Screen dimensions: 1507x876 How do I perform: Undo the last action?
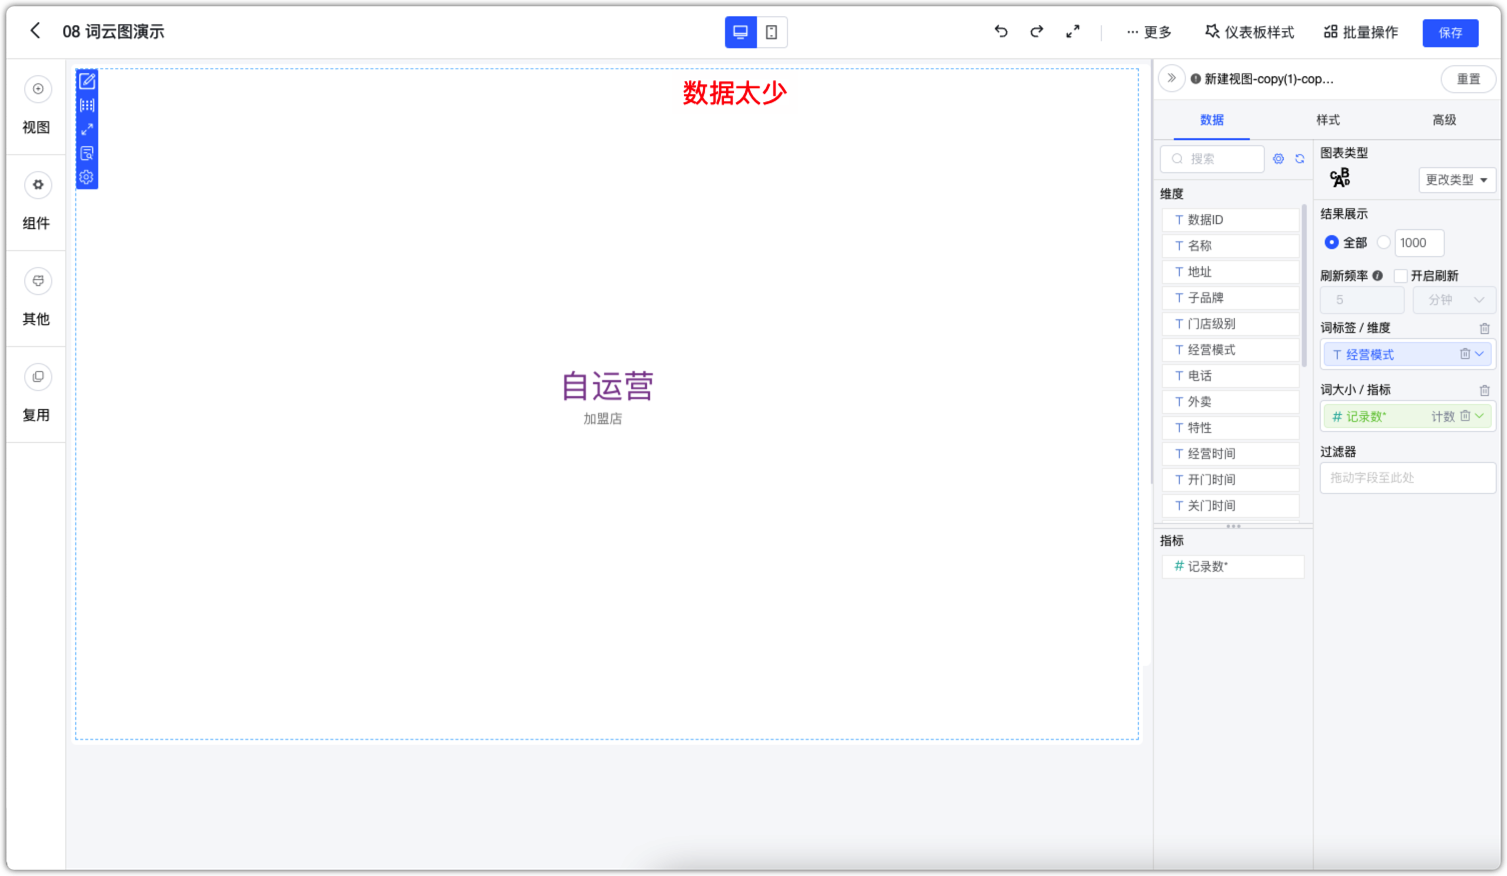click(x=1001, y=32)
